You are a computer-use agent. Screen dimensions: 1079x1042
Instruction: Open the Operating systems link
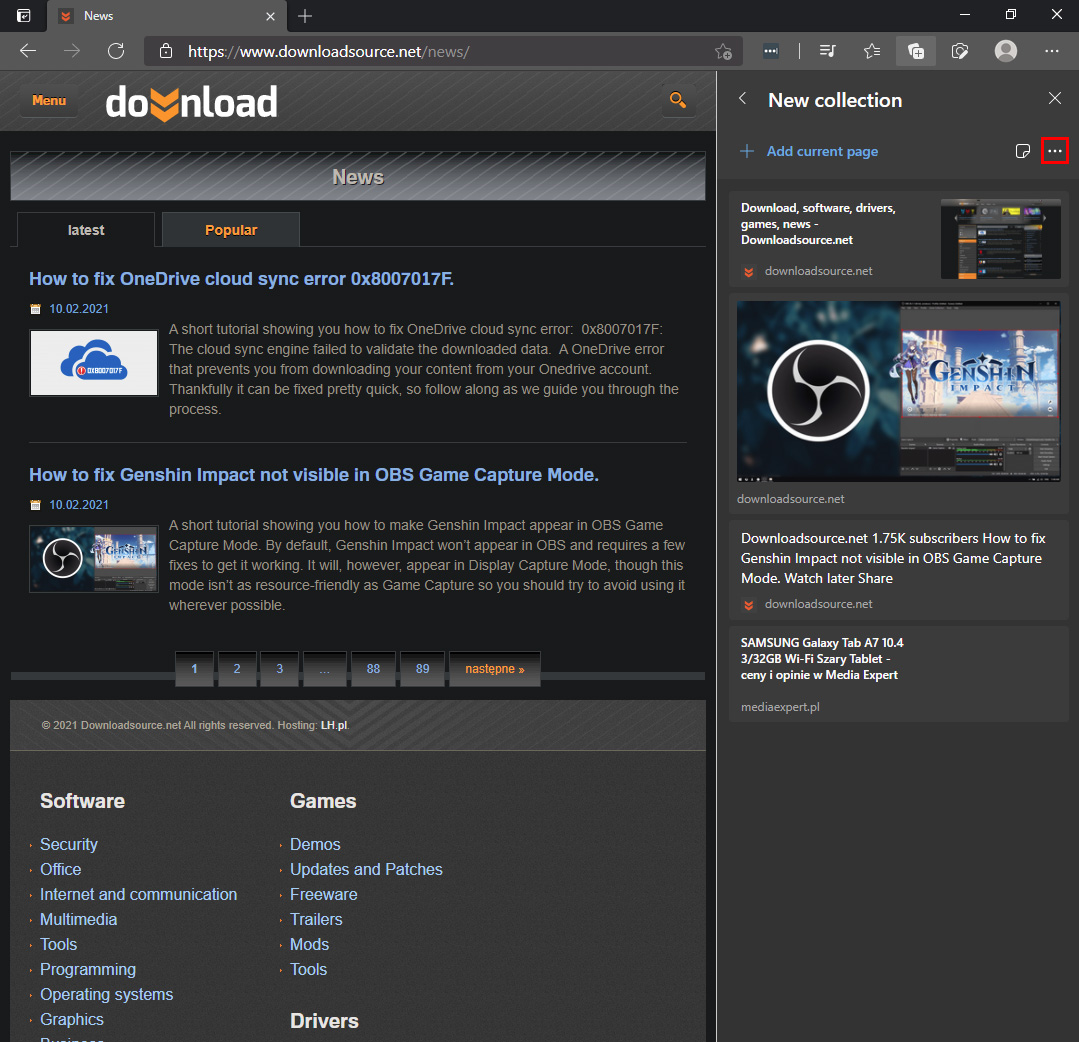pyautogui.click(x=107, y=995)
